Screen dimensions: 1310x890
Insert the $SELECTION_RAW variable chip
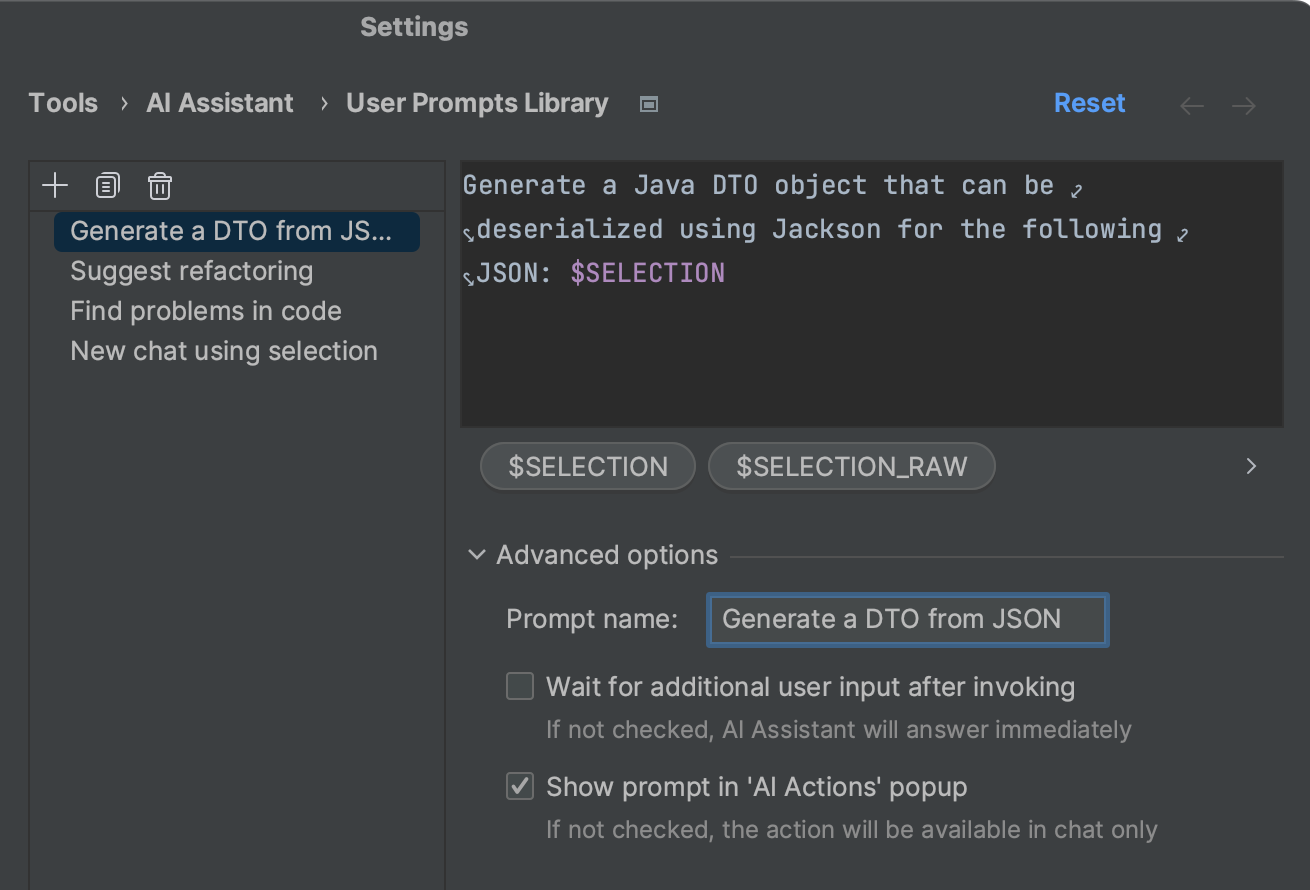[x=851, y=466]
